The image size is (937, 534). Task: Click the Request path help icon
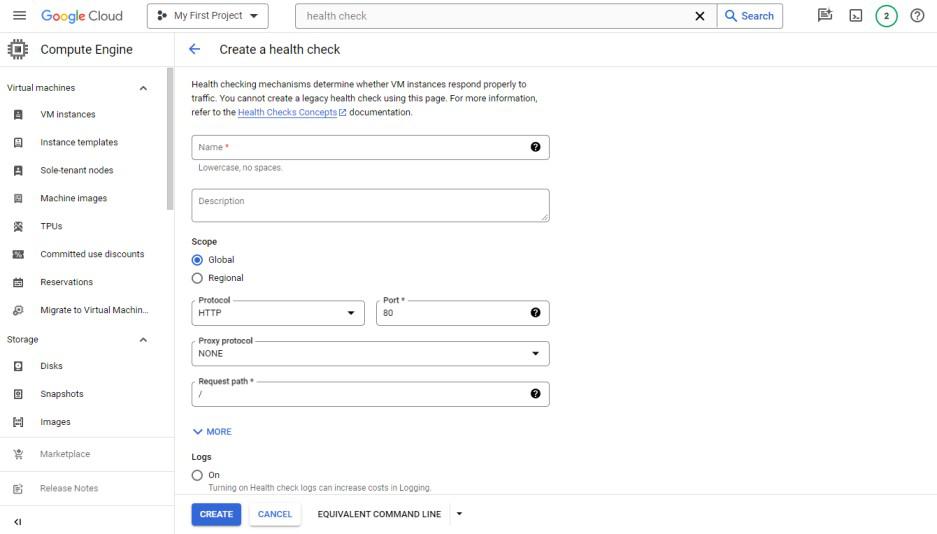coord(535,394)
